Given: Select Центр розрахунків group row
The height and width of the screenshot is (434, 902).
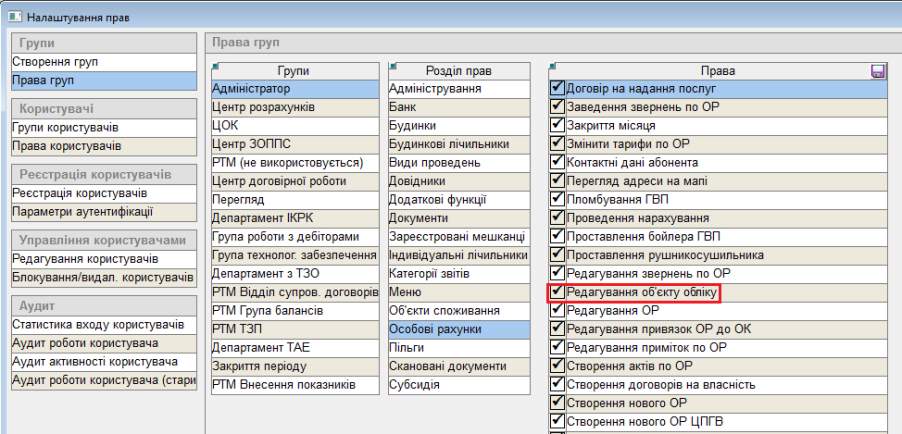Looking at the screenshot, I should click(295, 108).
